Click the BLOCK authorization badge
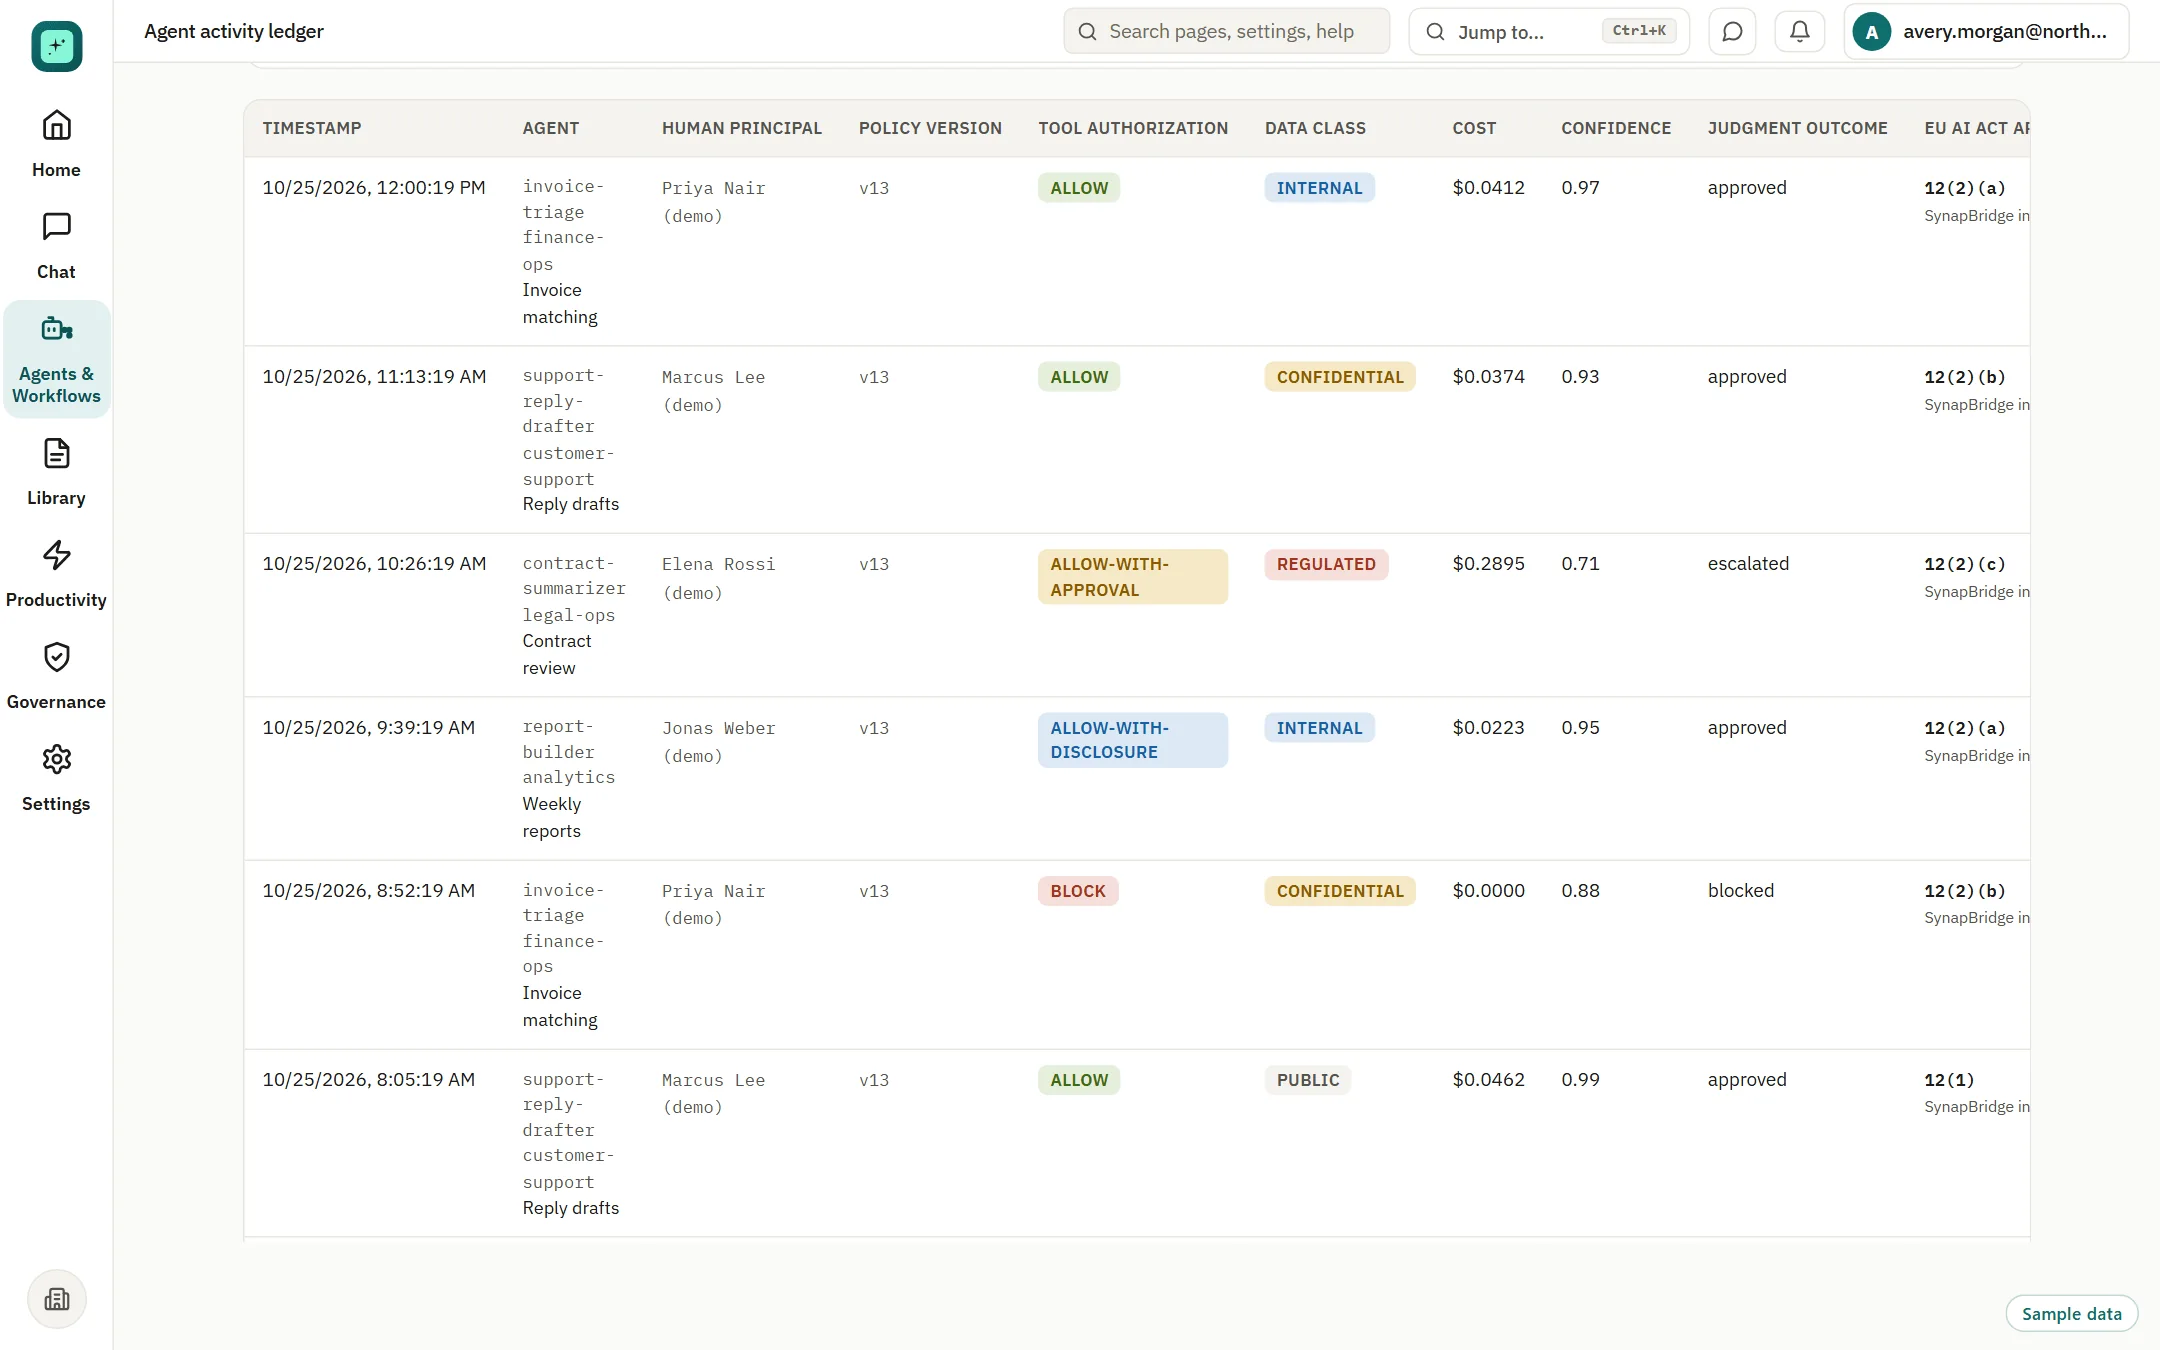 click(1078, 891)
